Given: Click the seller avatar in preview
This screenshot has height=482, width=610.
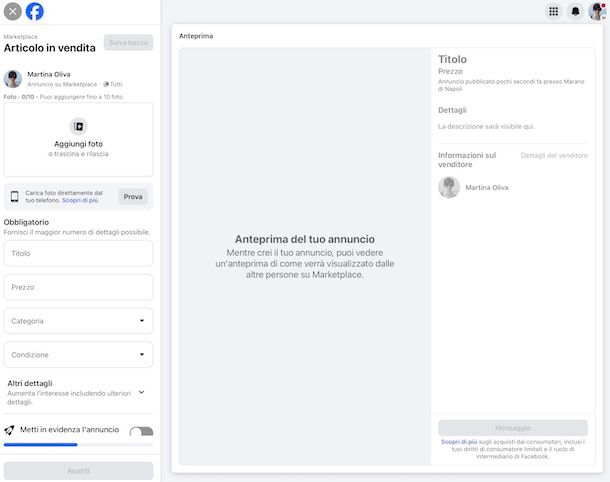Looking at the screenshot, I should 449,188.
